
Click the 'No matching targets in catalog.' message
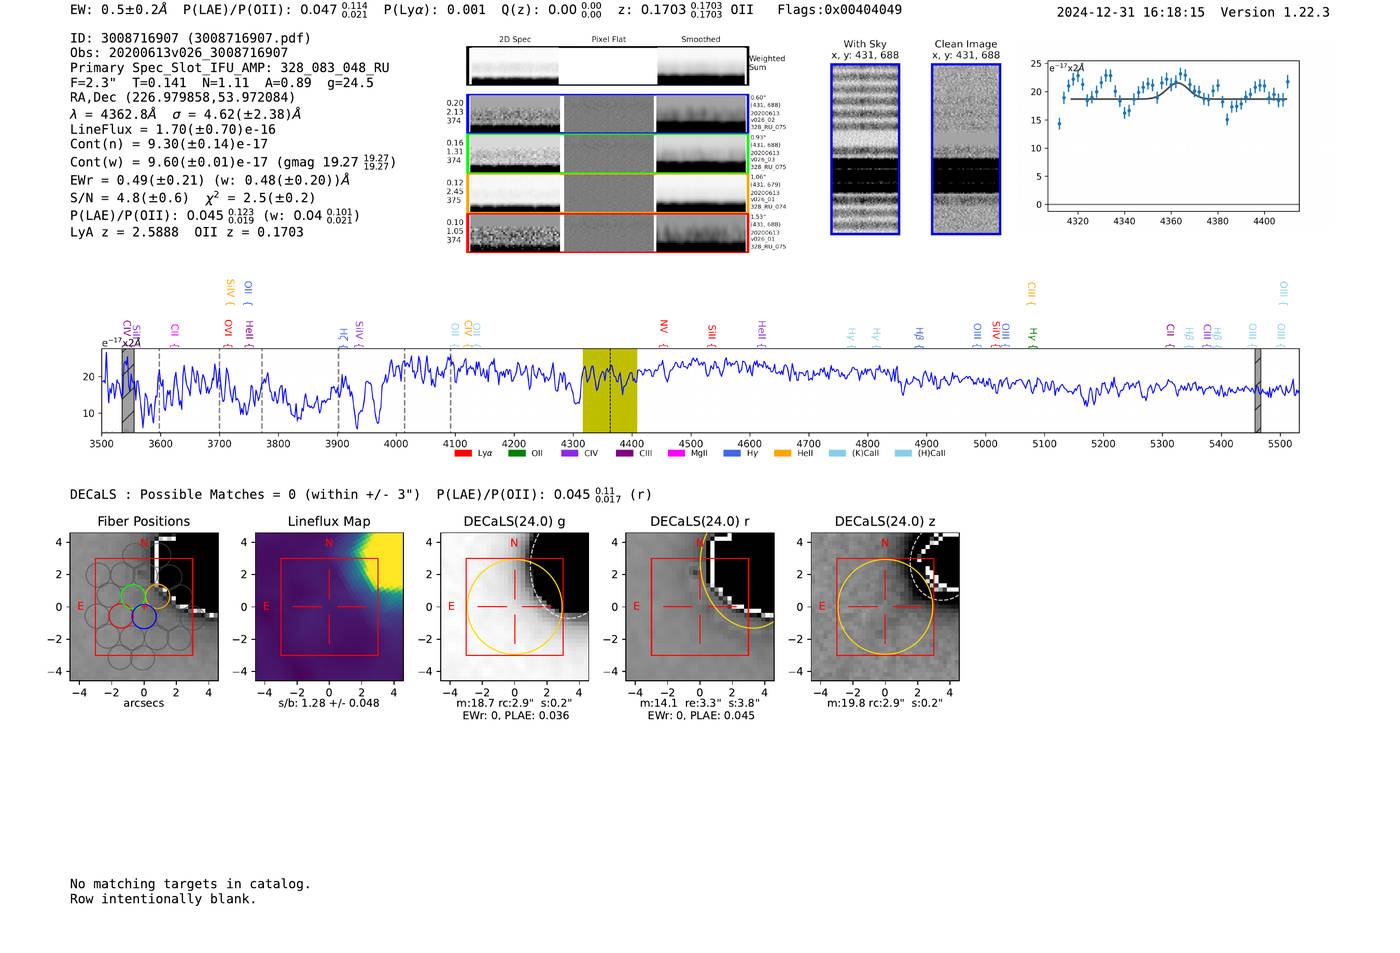point(190,884)
